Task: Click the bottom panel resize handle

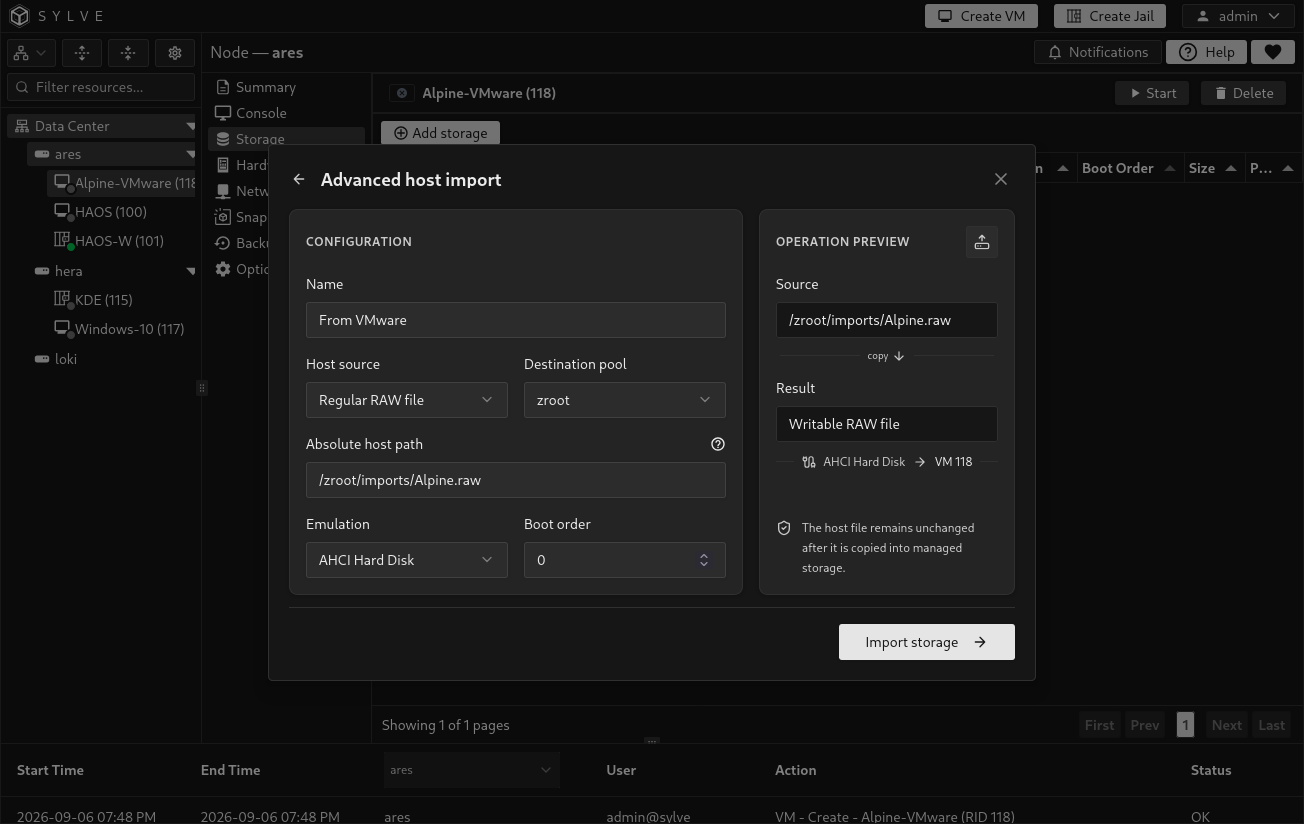Action: (x=651, y=741)
